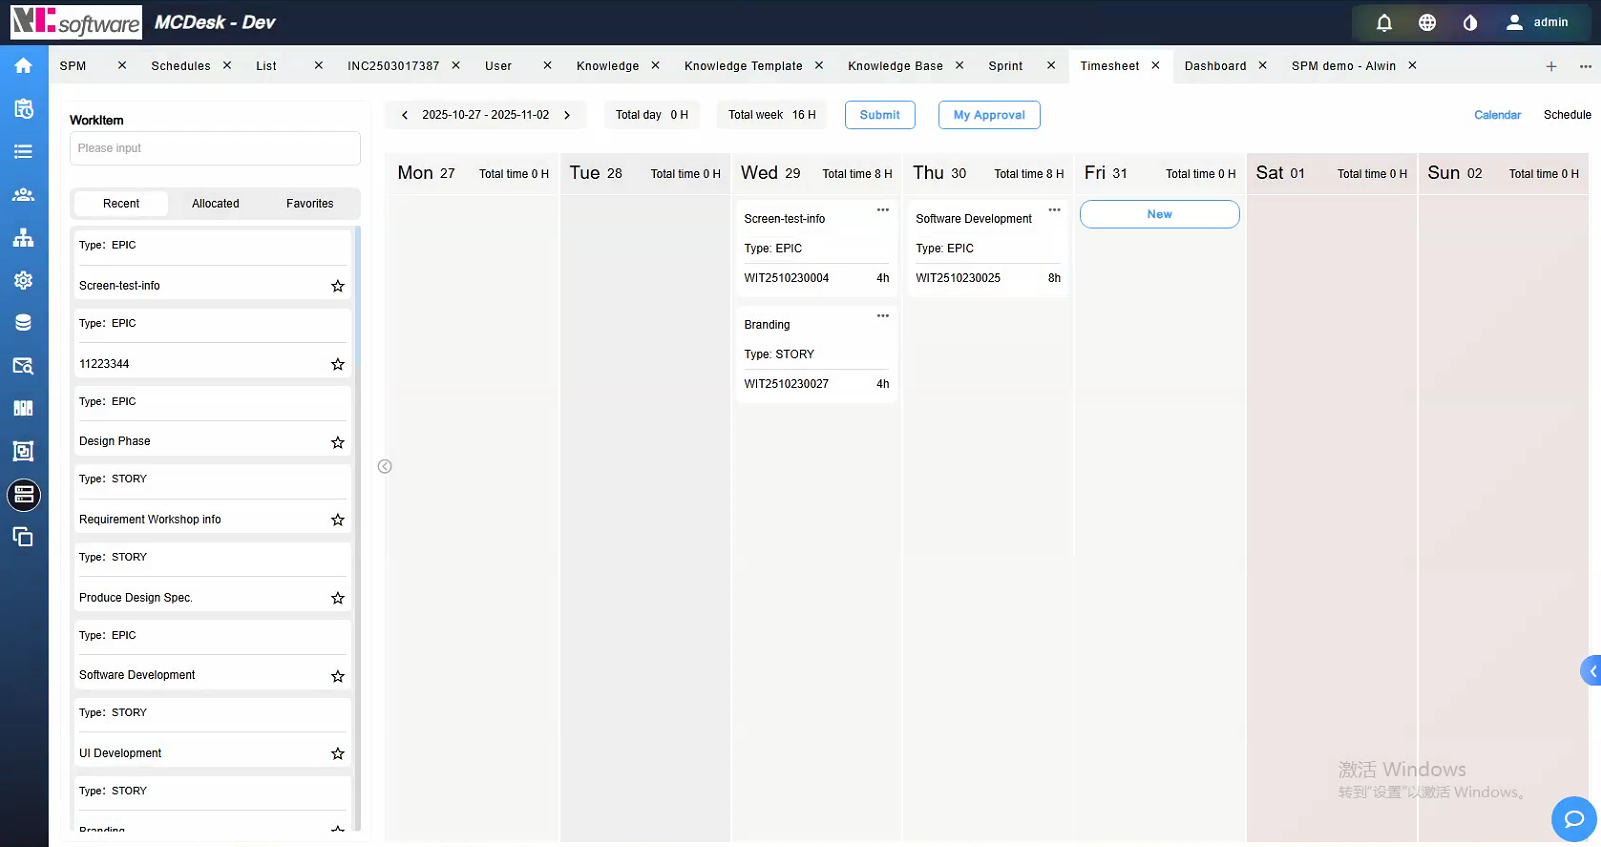Switch to the Favorites tab

tap(310, 204)
